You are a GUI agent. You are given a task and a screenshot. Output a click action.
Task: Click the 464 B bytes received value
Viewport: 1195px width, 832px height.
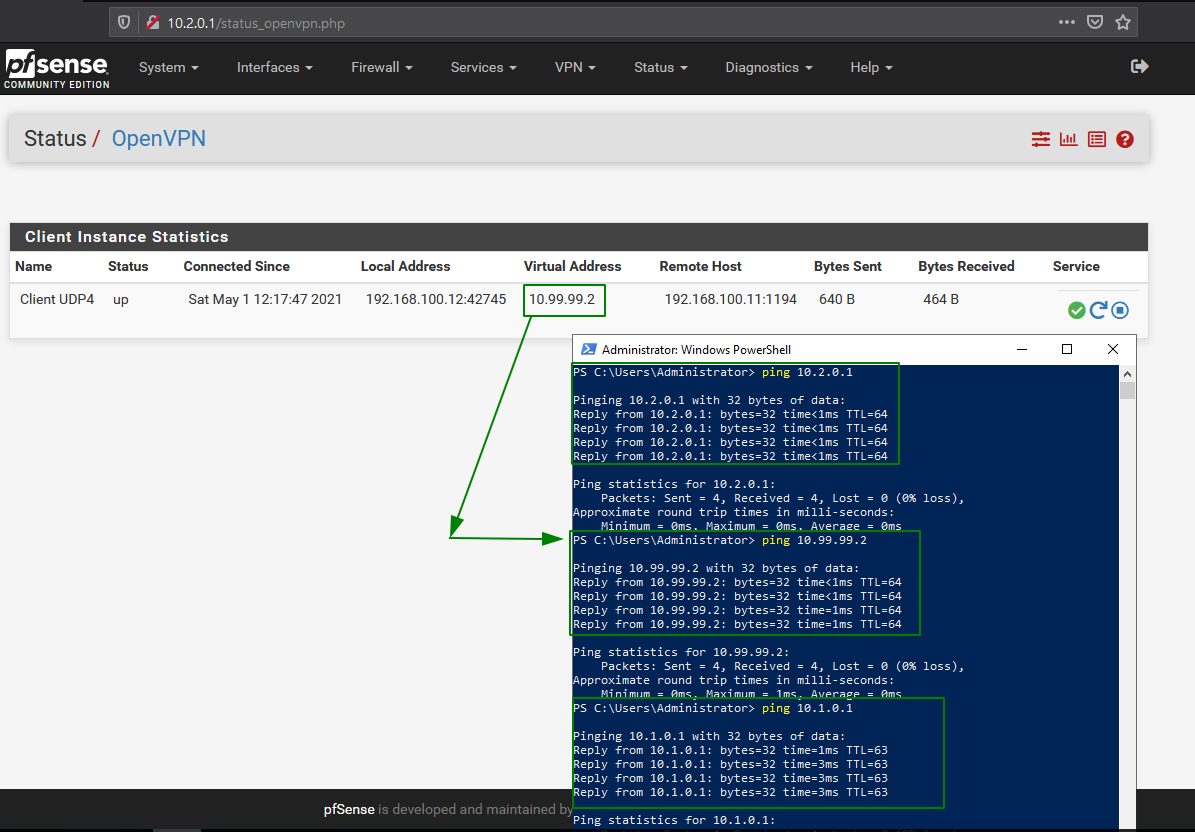pos(941,299)
